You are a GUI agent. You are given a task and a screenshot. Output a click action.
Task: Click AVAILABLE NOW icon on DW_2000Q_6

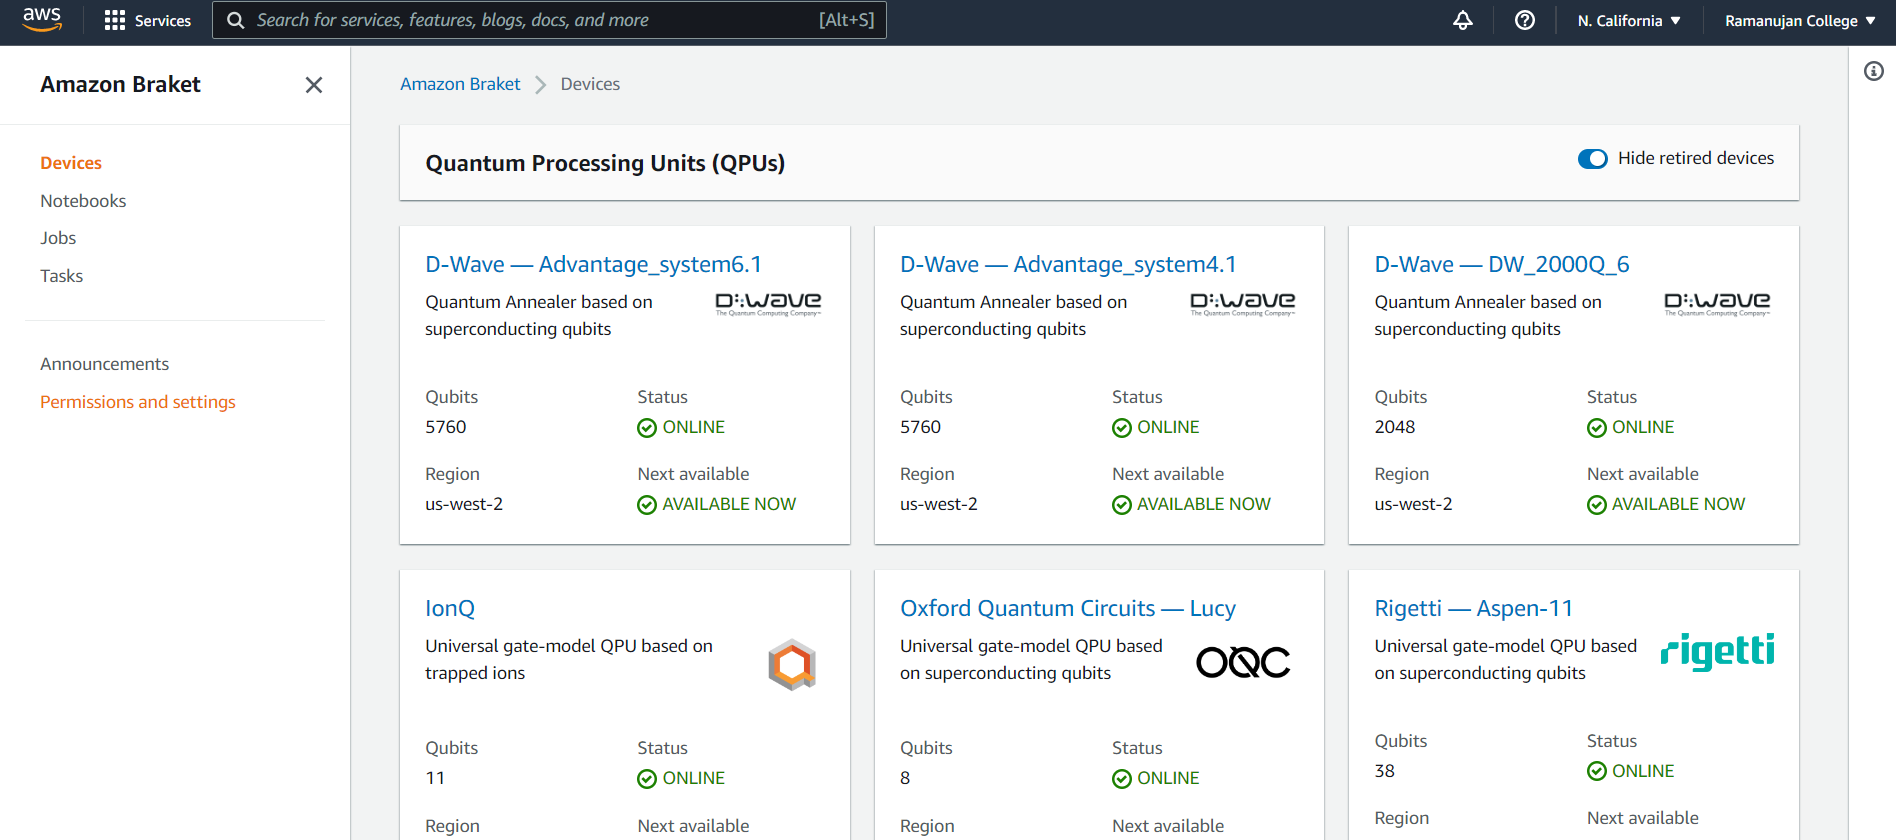[1597, 505]
